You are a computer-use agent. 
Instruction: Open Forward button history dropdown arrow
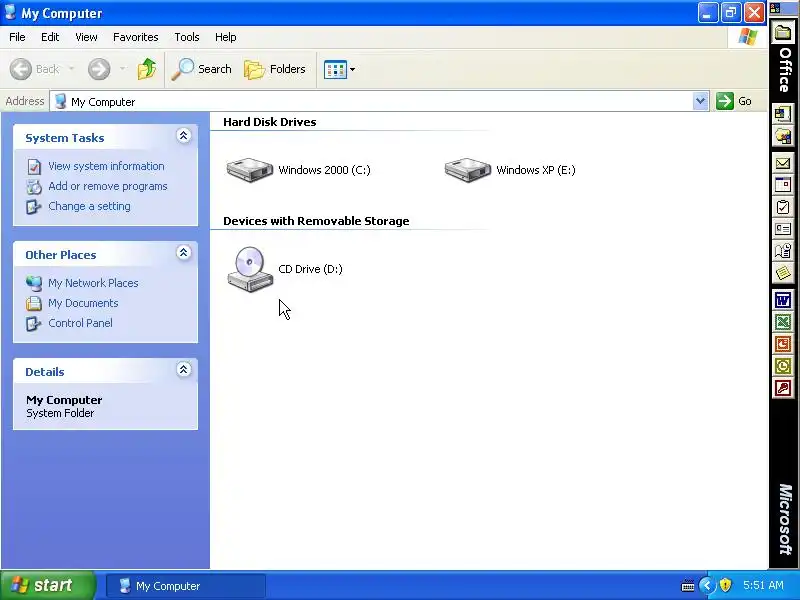coord(122,69)
